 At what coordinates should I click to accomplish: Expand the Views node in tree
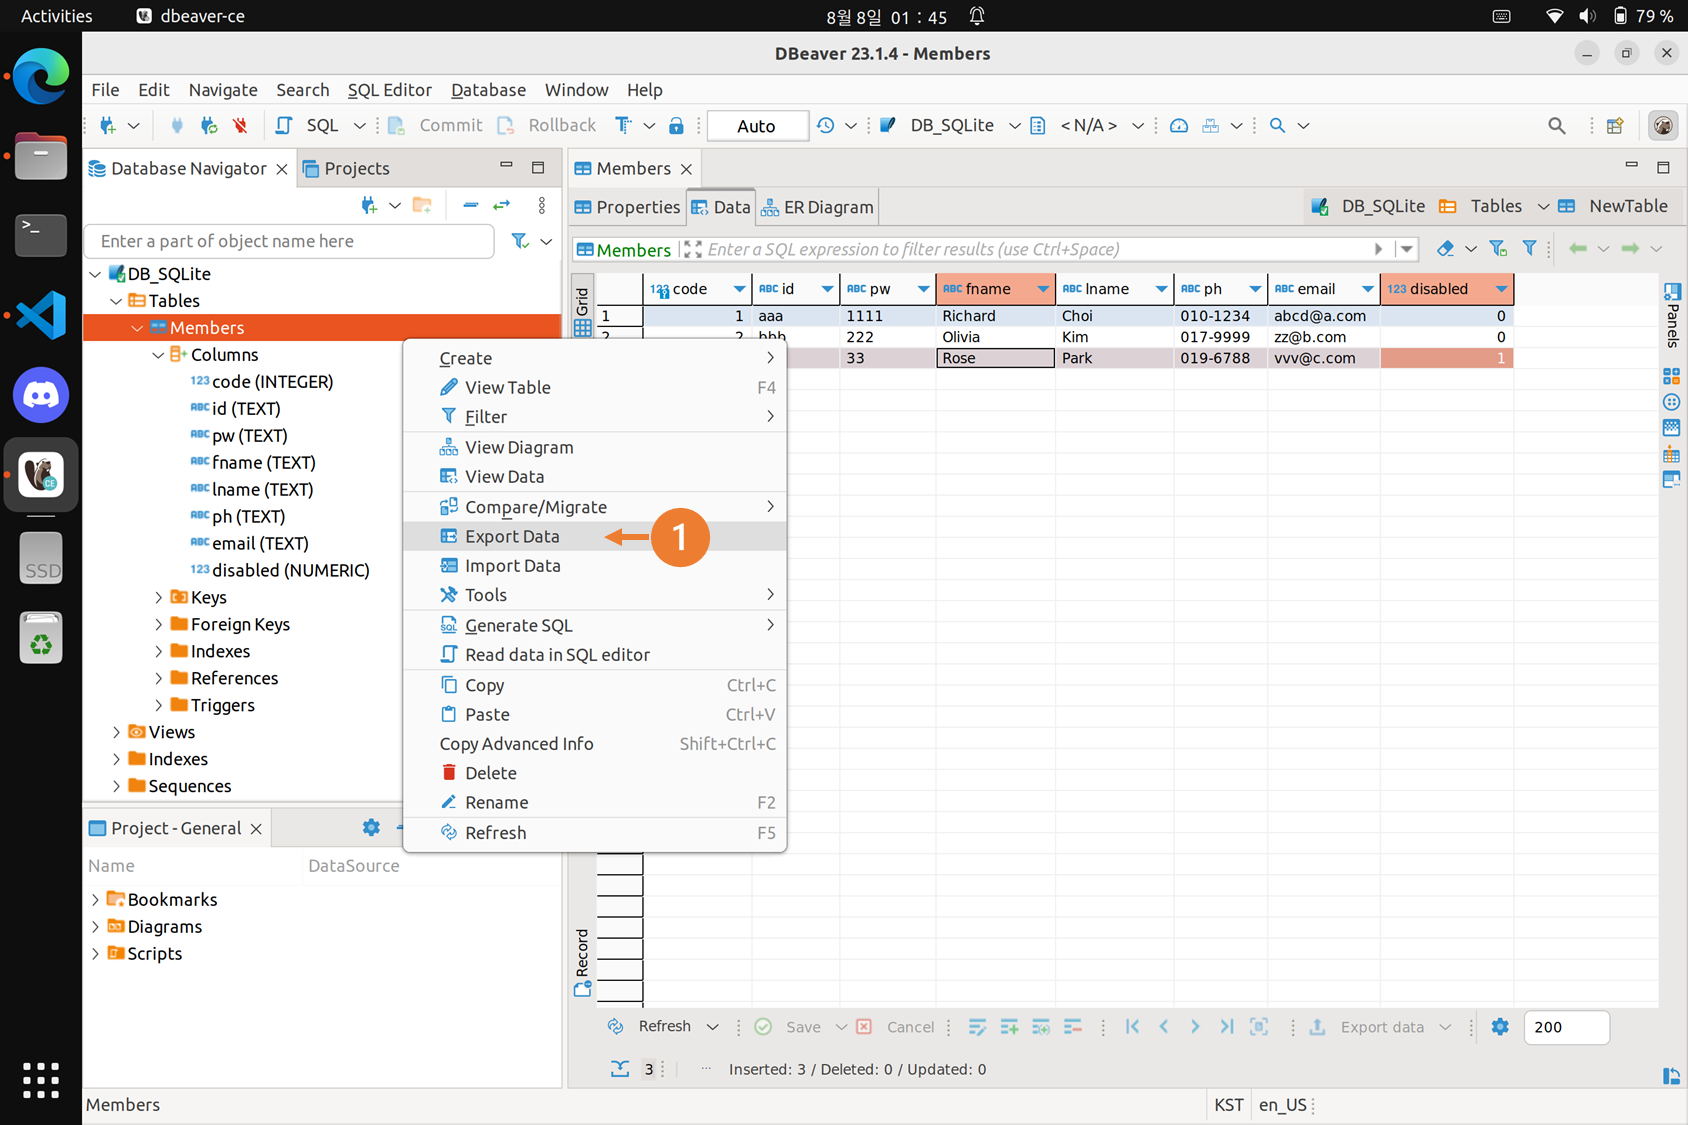tap(116, 732)
